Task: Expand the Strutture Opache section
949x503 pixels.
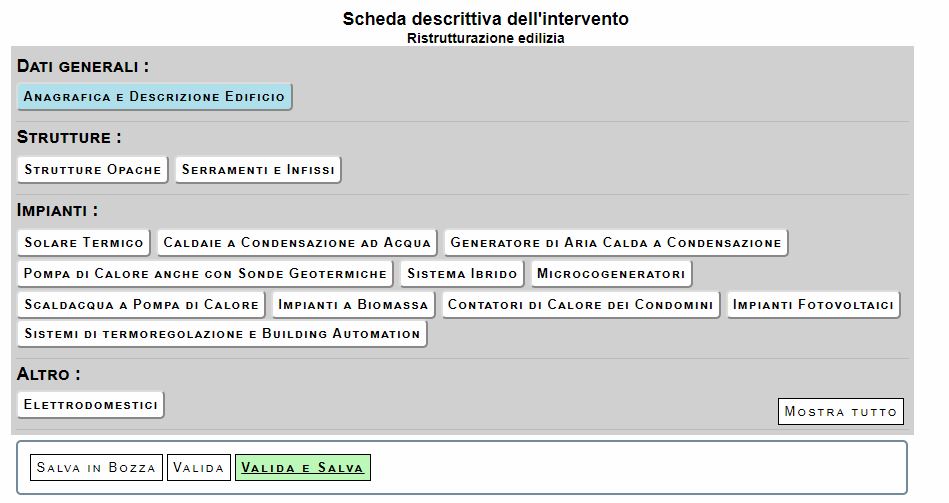Action: (x=93, y=170)
